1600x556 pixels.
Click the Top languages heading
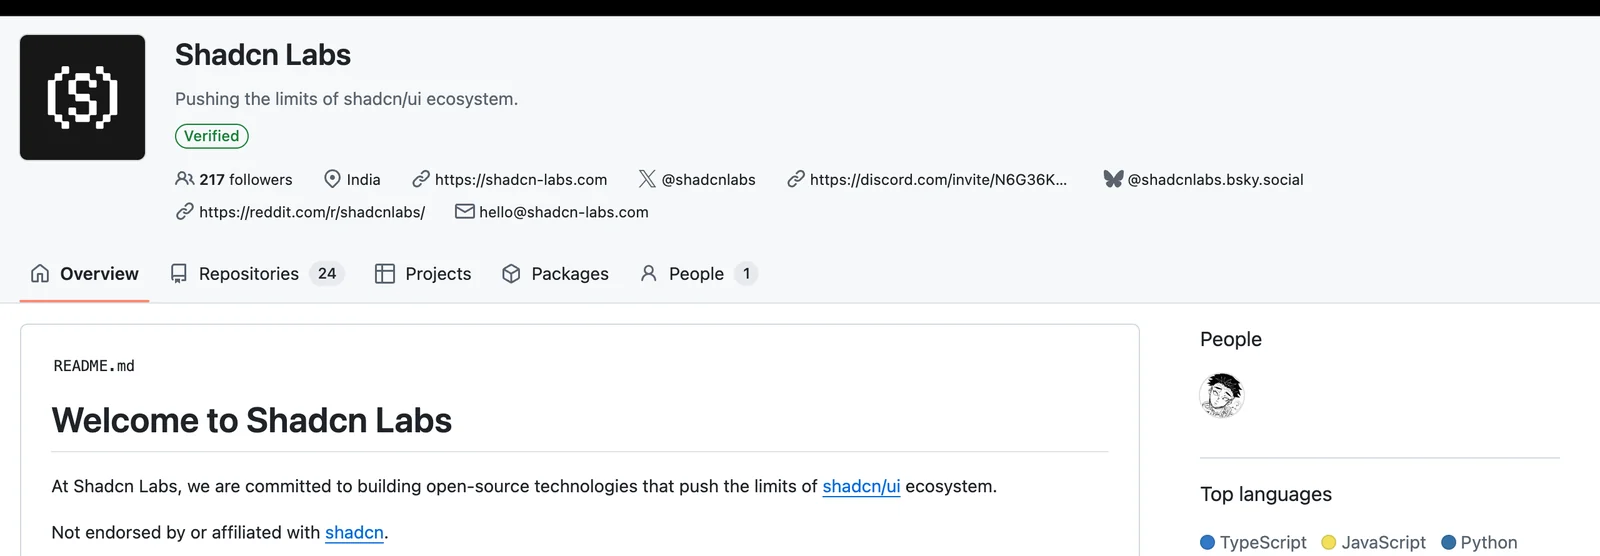(1266, 494)
